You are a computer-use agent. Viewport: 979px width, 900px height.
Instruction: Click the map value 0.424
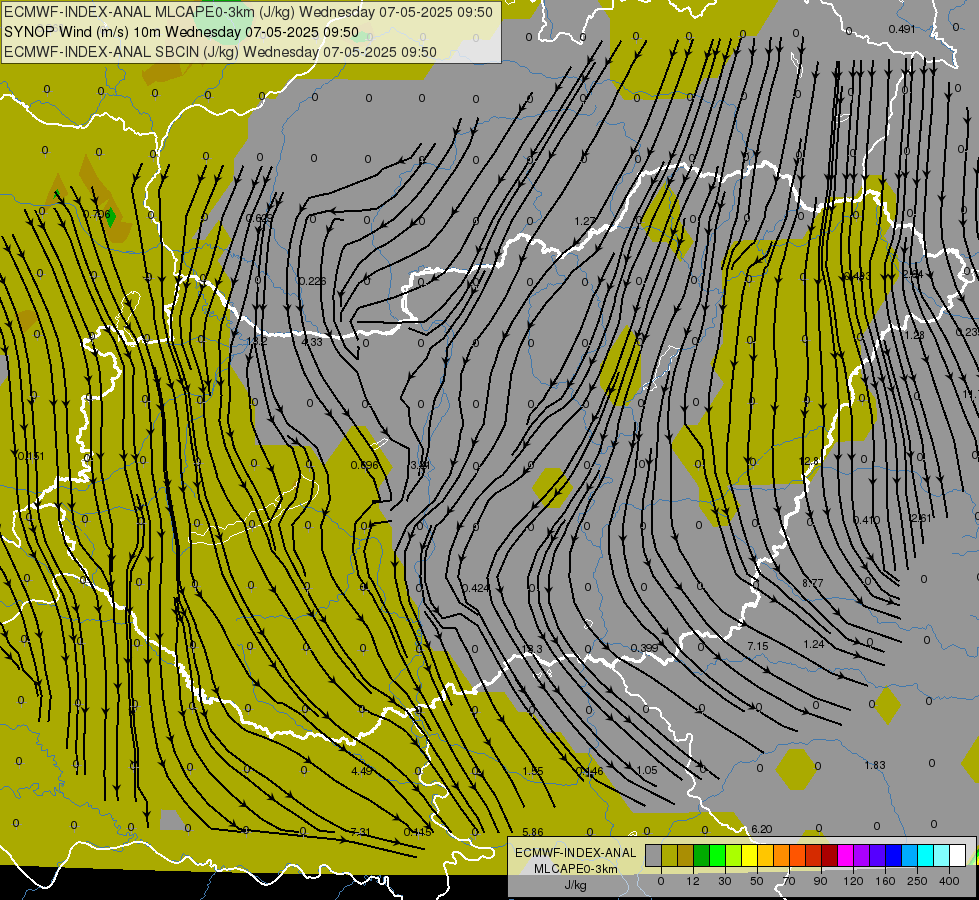click(476, 588)
